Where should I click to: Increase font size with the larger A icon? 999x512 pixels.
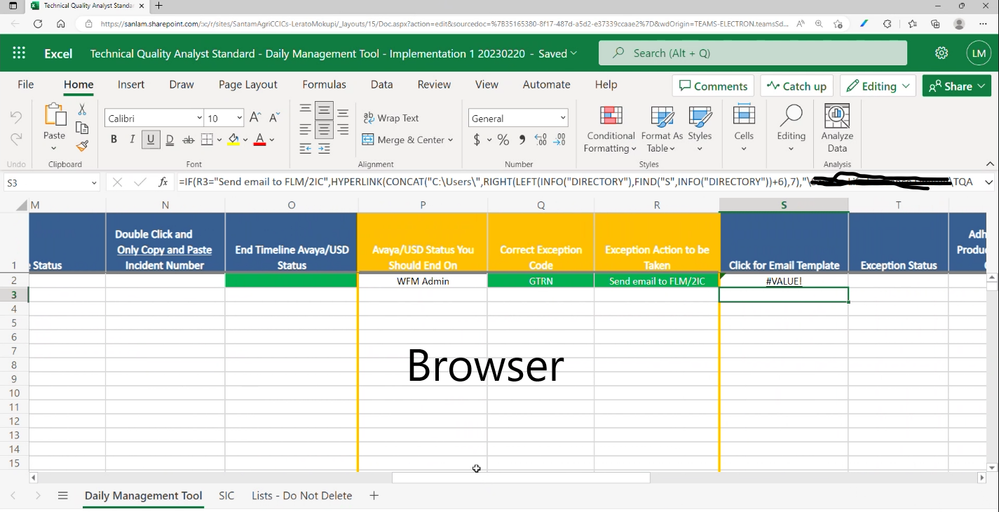pyautogui.click(x=255, y=118)
